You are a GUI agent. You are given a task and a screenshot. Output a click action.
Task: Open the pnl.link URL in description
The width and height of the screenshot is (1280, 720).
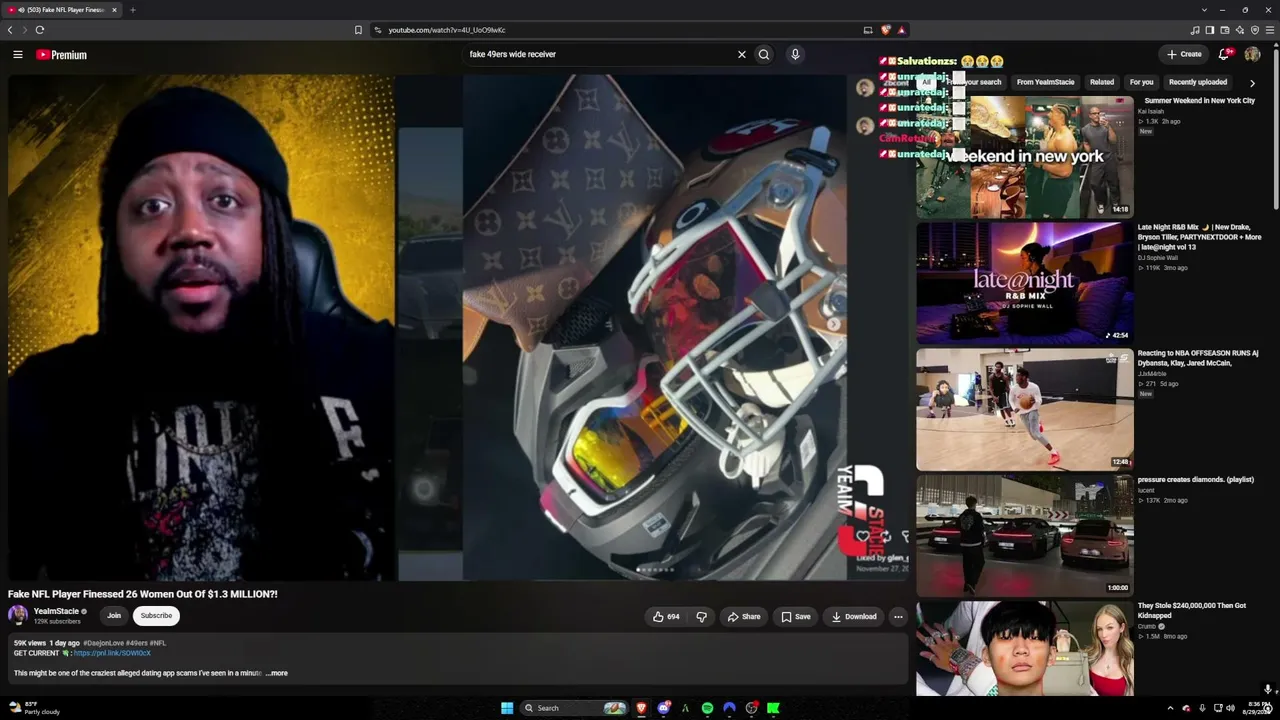coord(112,653)
